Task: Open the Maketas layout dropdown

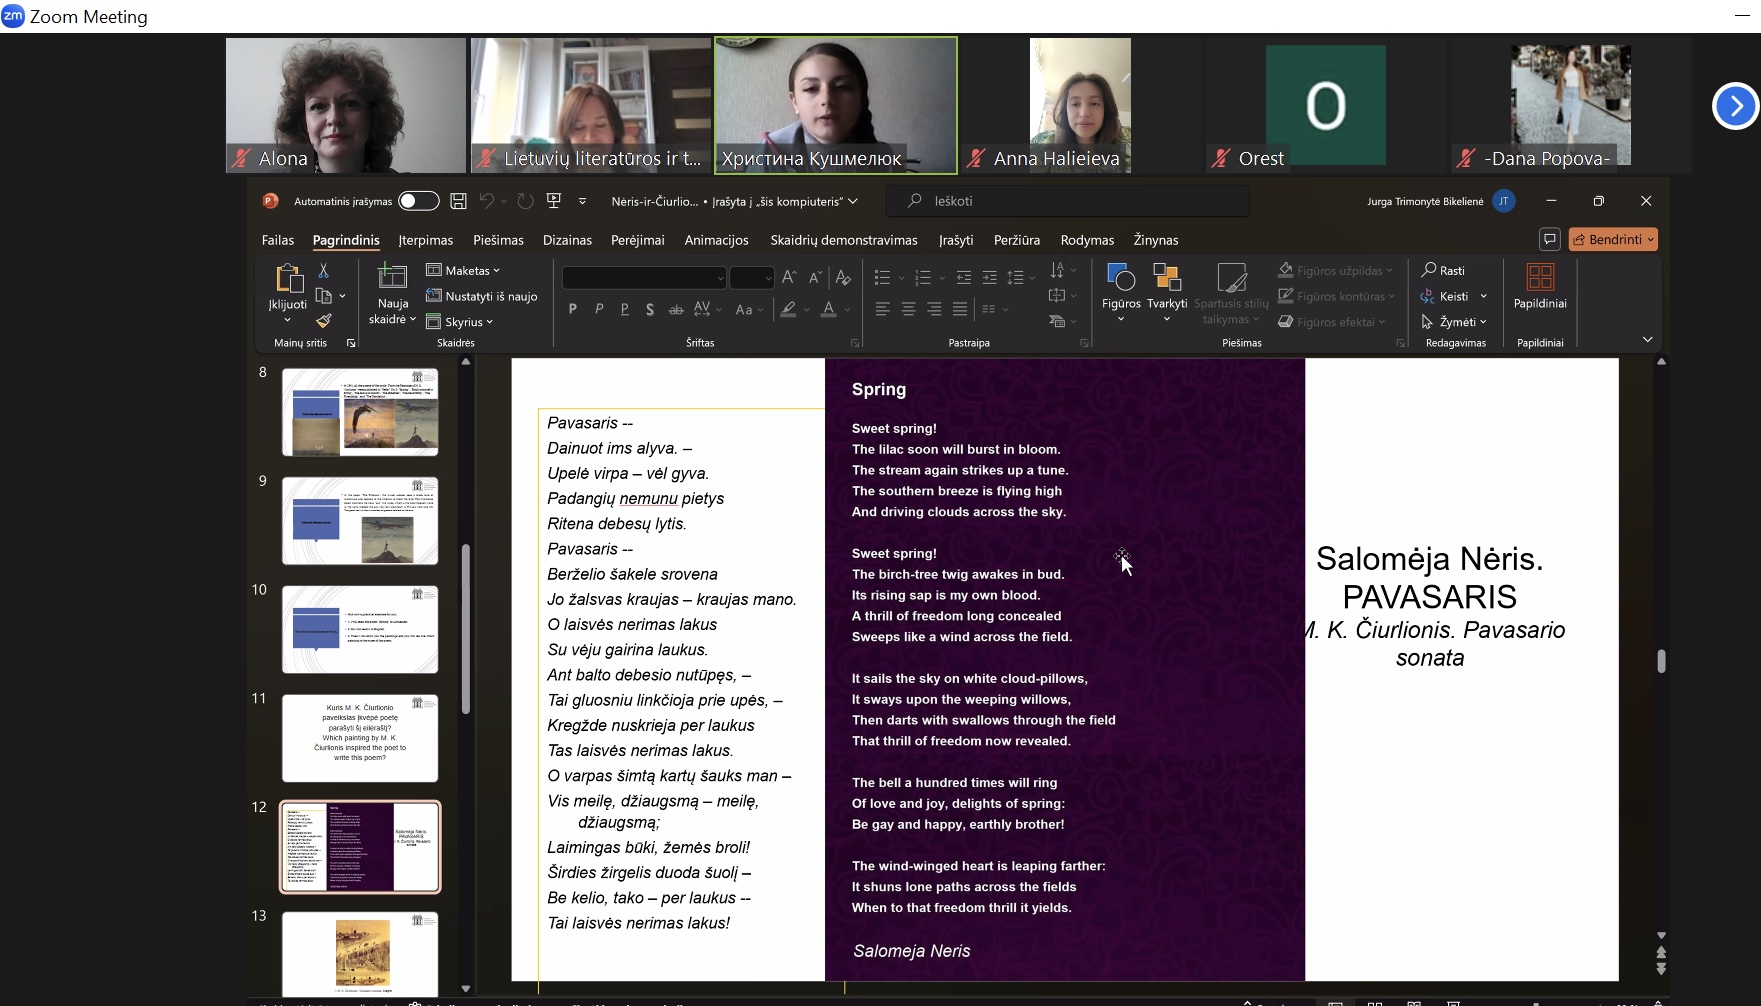Action: [463, 270]
